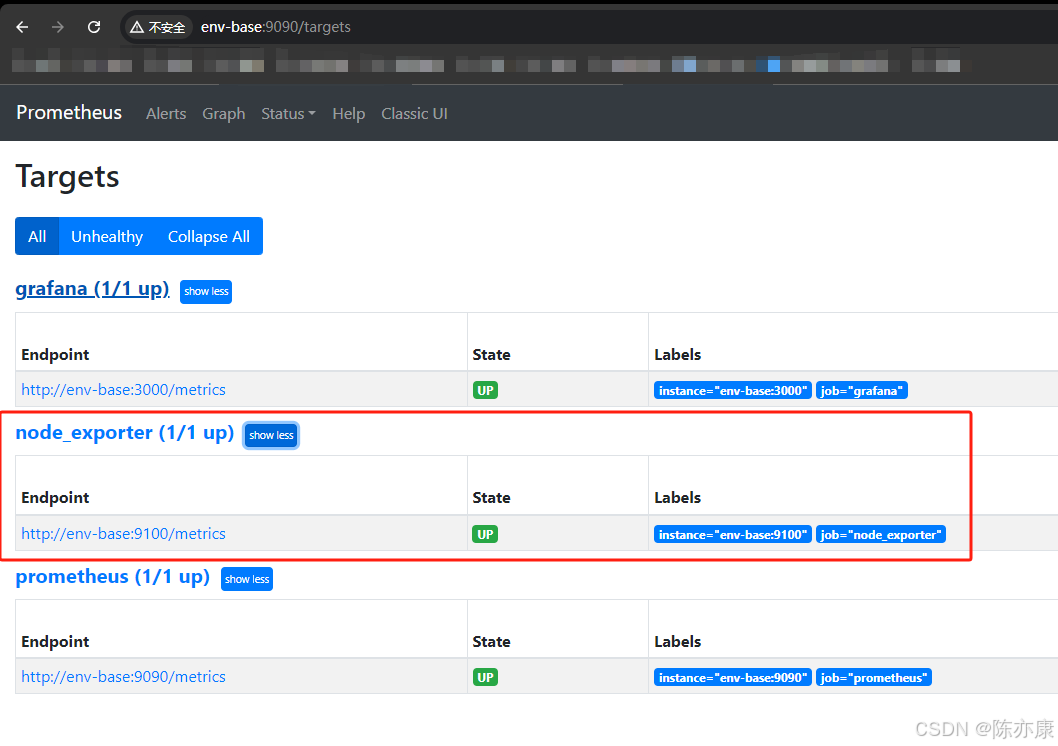Select the All filter button
This screenshot has width=1058, height=746.
pyautogui.click(x=37, y=236)
